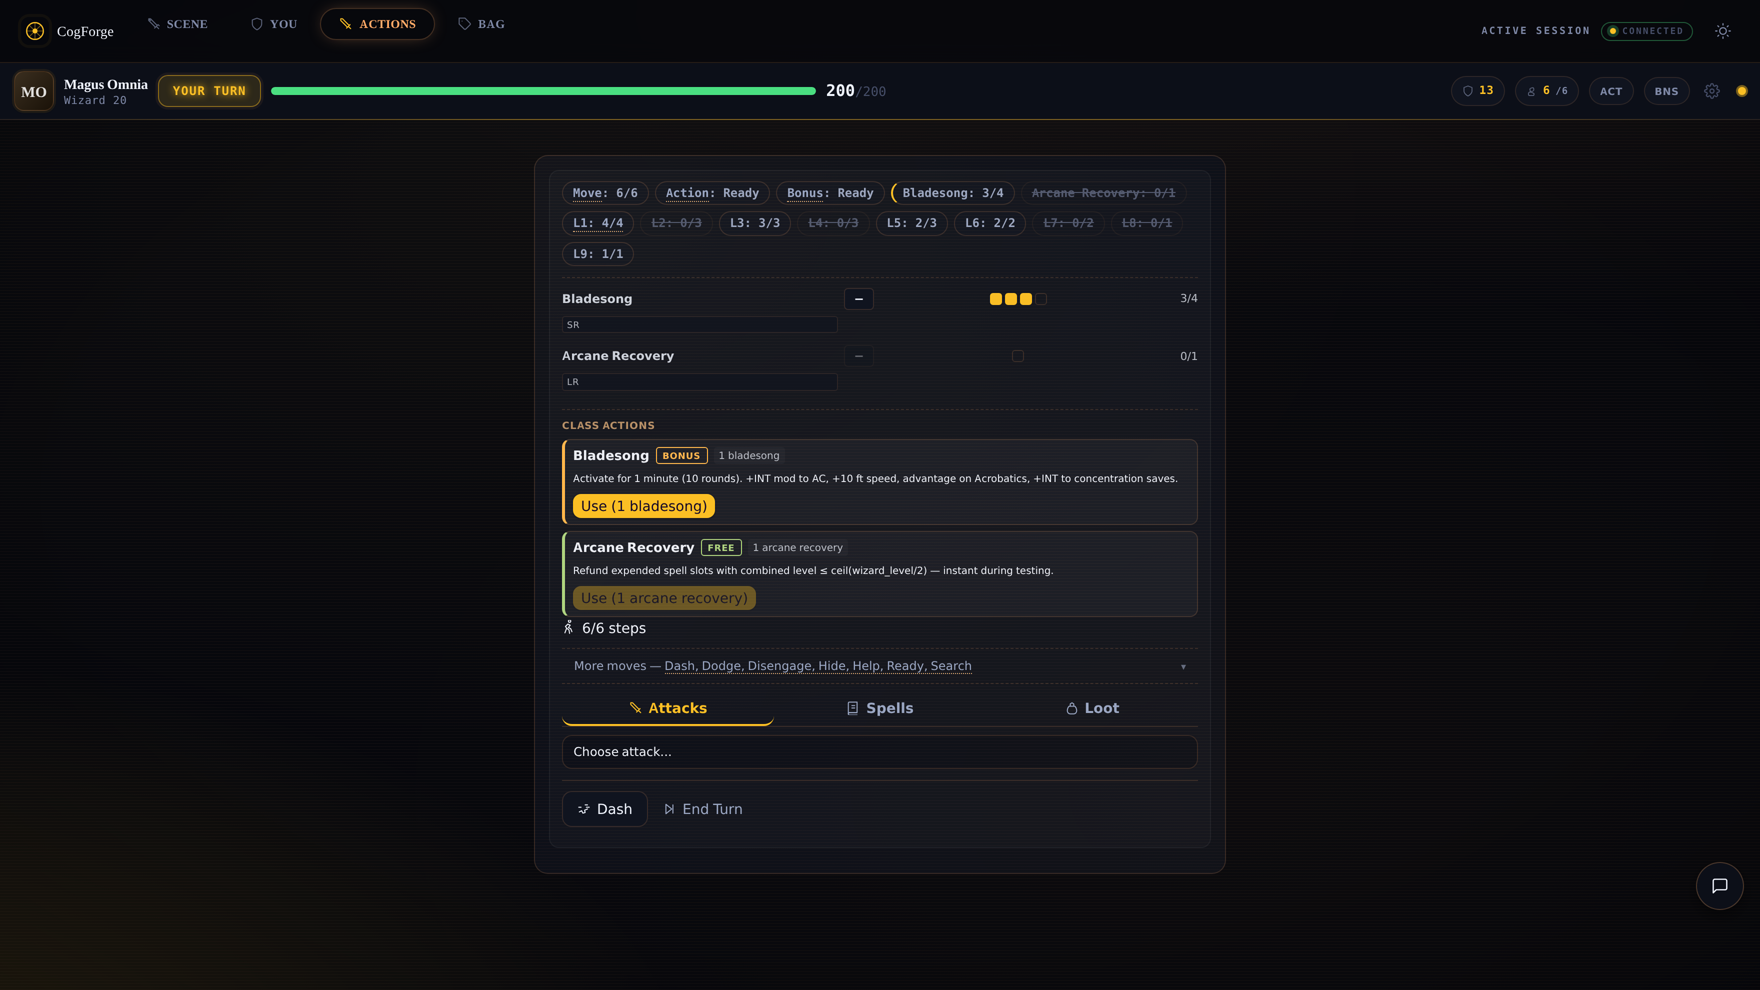
Task: Toggle the first Bladesong charge pip
Action: click(x=995, y=299)
